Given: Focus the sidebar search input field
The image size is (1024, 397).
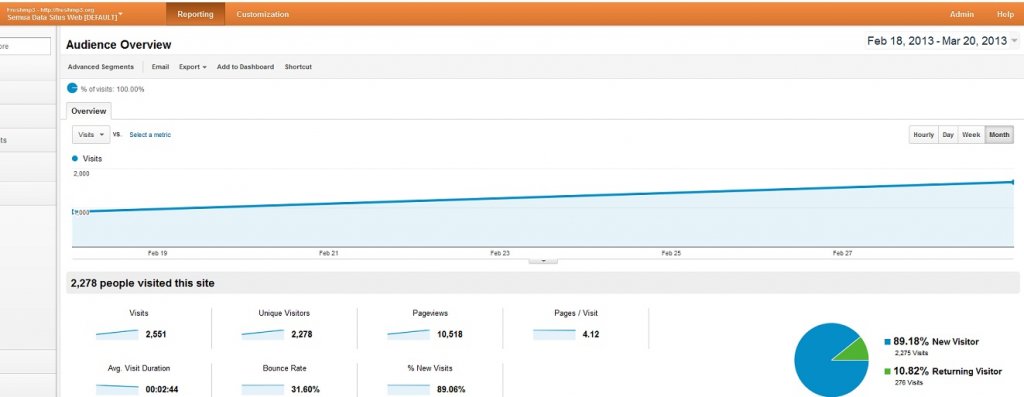Looking at the screenshot, I should pyautogui.click(x=25, y=46).
